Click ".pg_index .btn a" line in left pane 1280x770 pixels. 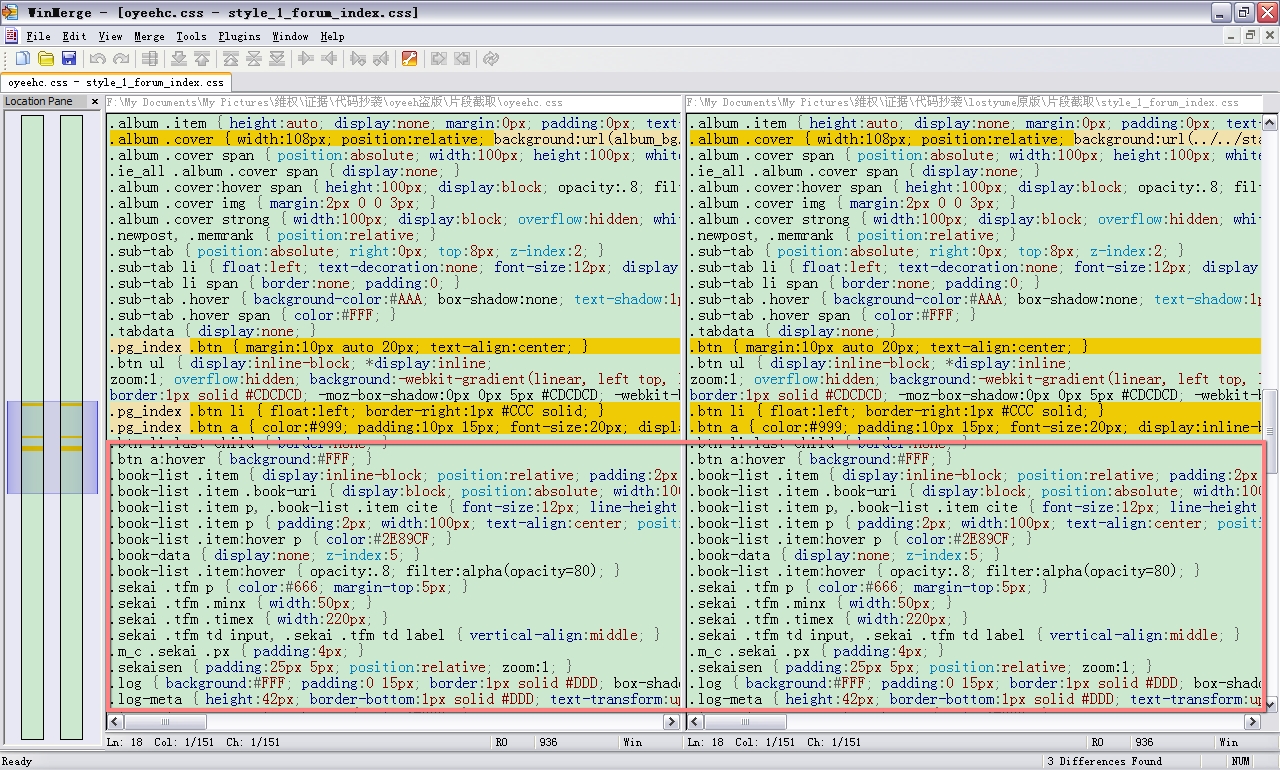coord(393,427)
